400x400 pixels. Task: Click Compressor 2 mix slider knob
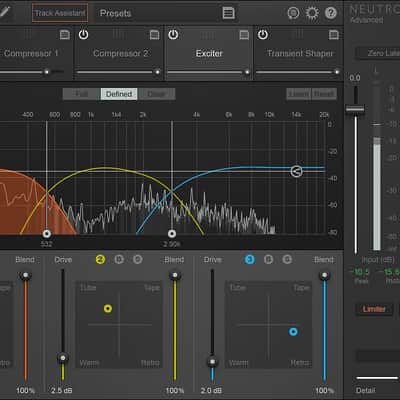pos(157,72)
